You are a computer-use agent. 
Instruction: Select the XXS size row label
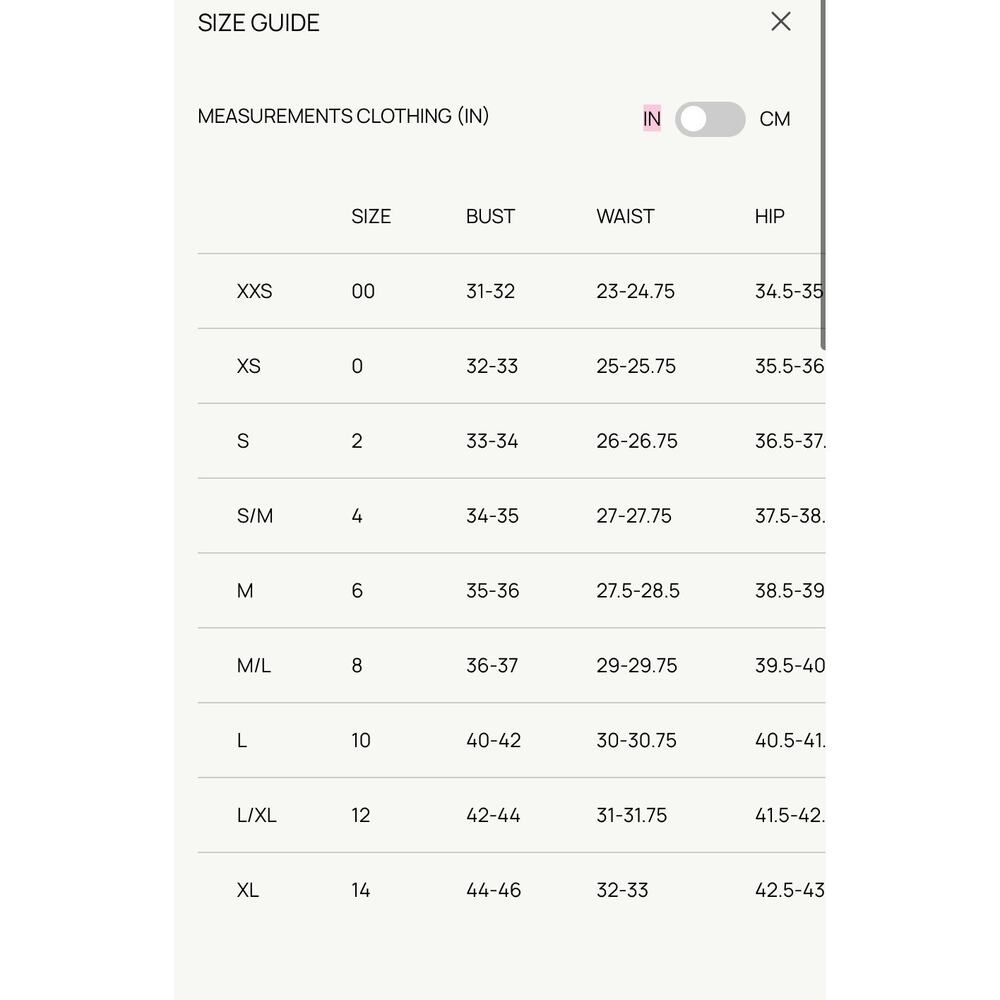pyautogui.click(x=254, y=291)
